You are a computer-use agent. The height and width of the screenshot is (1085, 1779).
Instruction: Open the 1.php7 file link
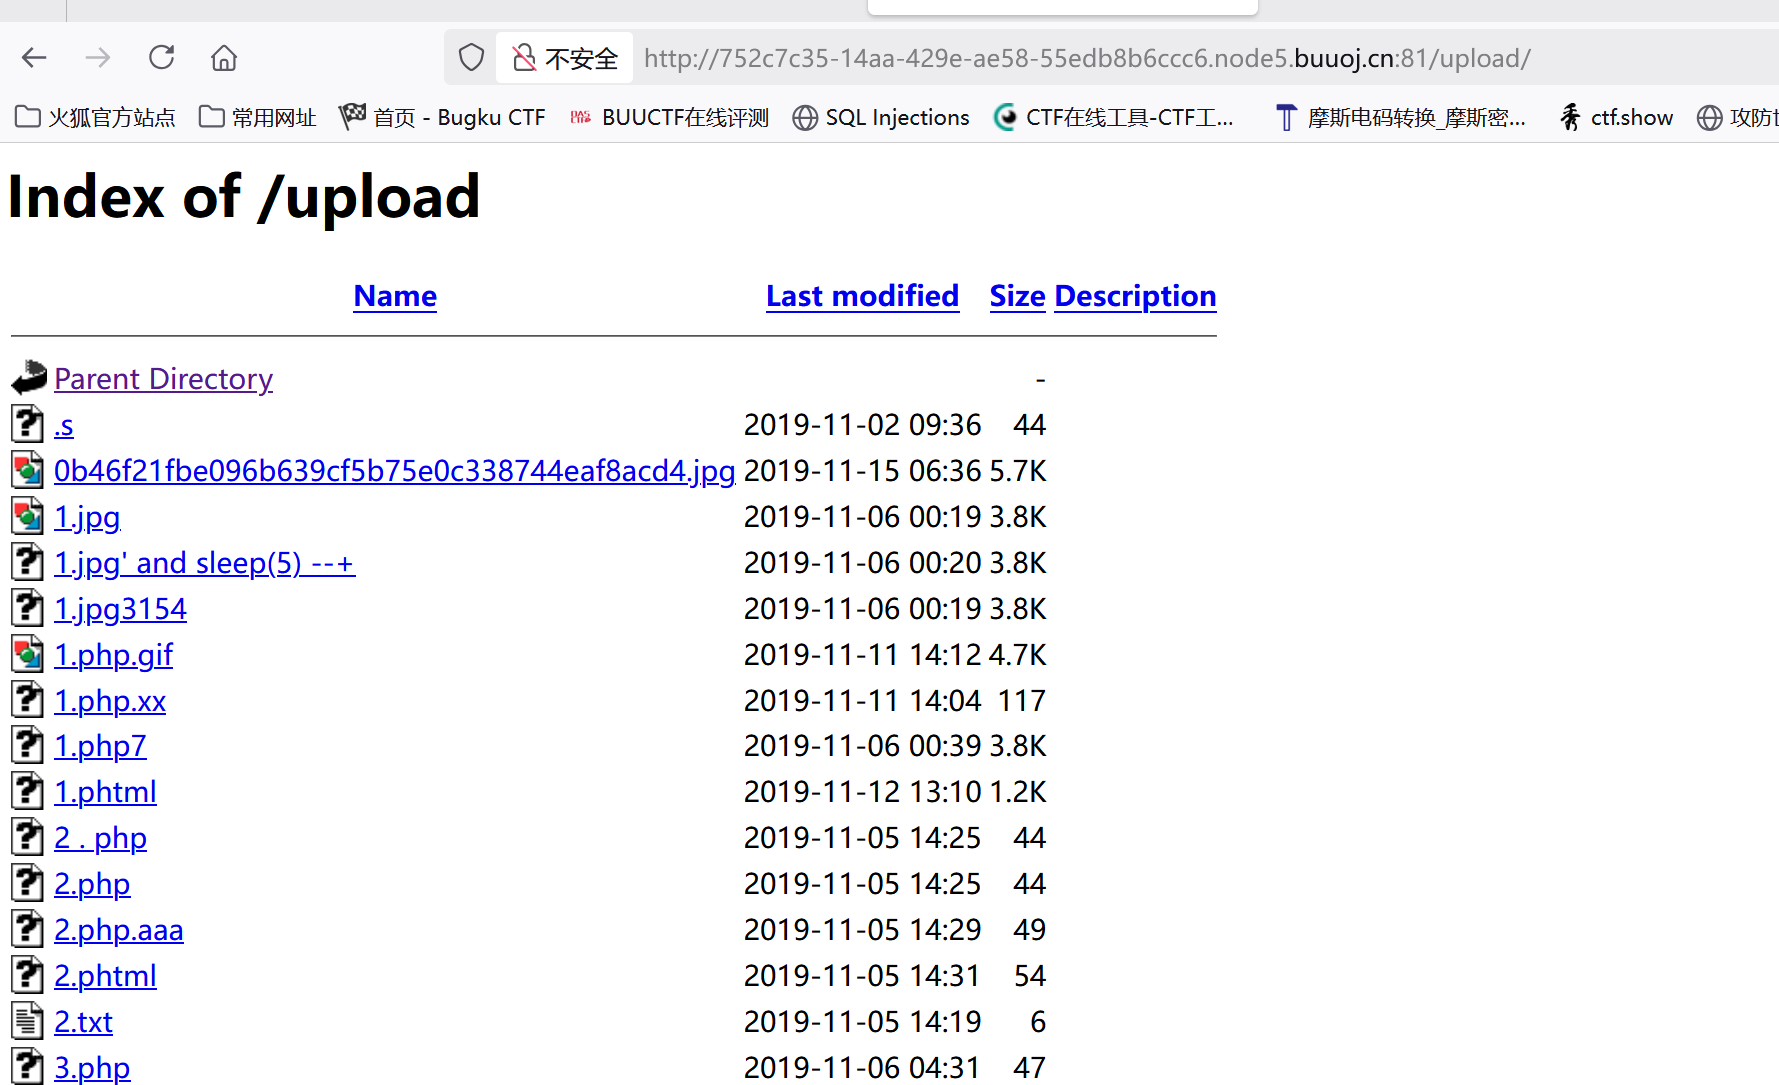[x=100, y=746]
